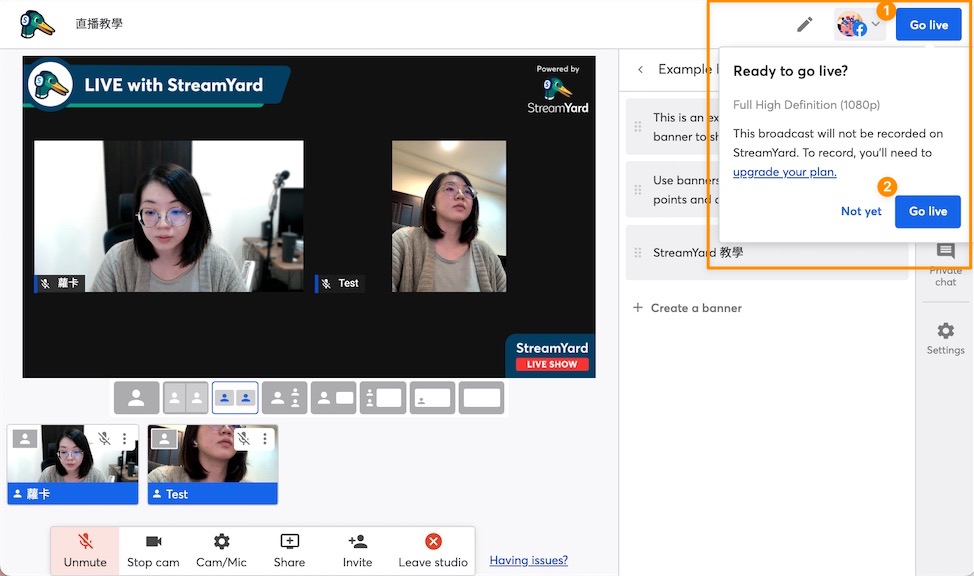Solo layout icon on 蘿卡 thumbnail
Image resolution: width=974 pixels, height=576 pixels.
(x=25, y=439)
